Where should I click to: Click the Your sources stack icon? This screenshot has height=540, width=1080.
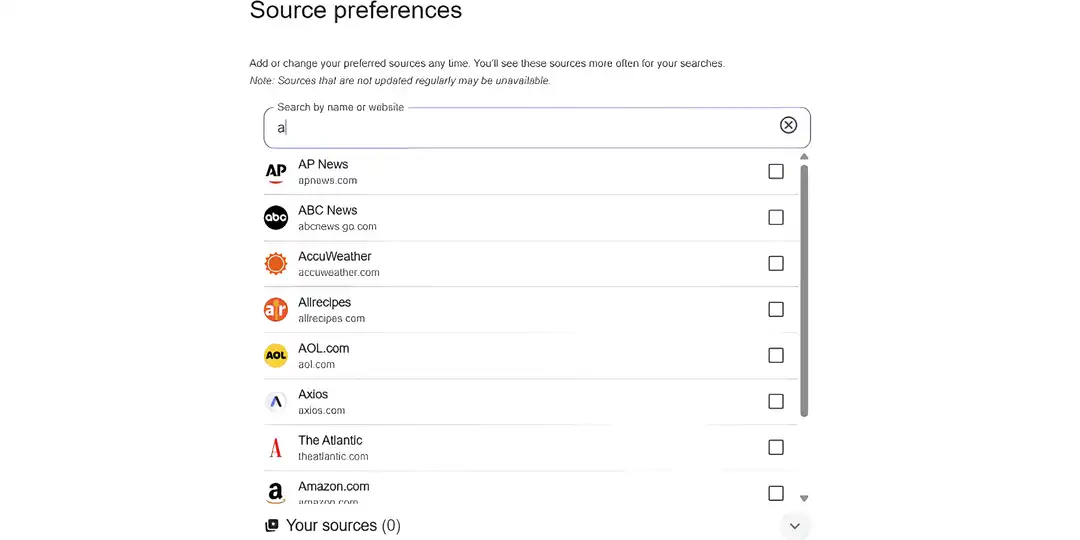(x=271, y=526)
